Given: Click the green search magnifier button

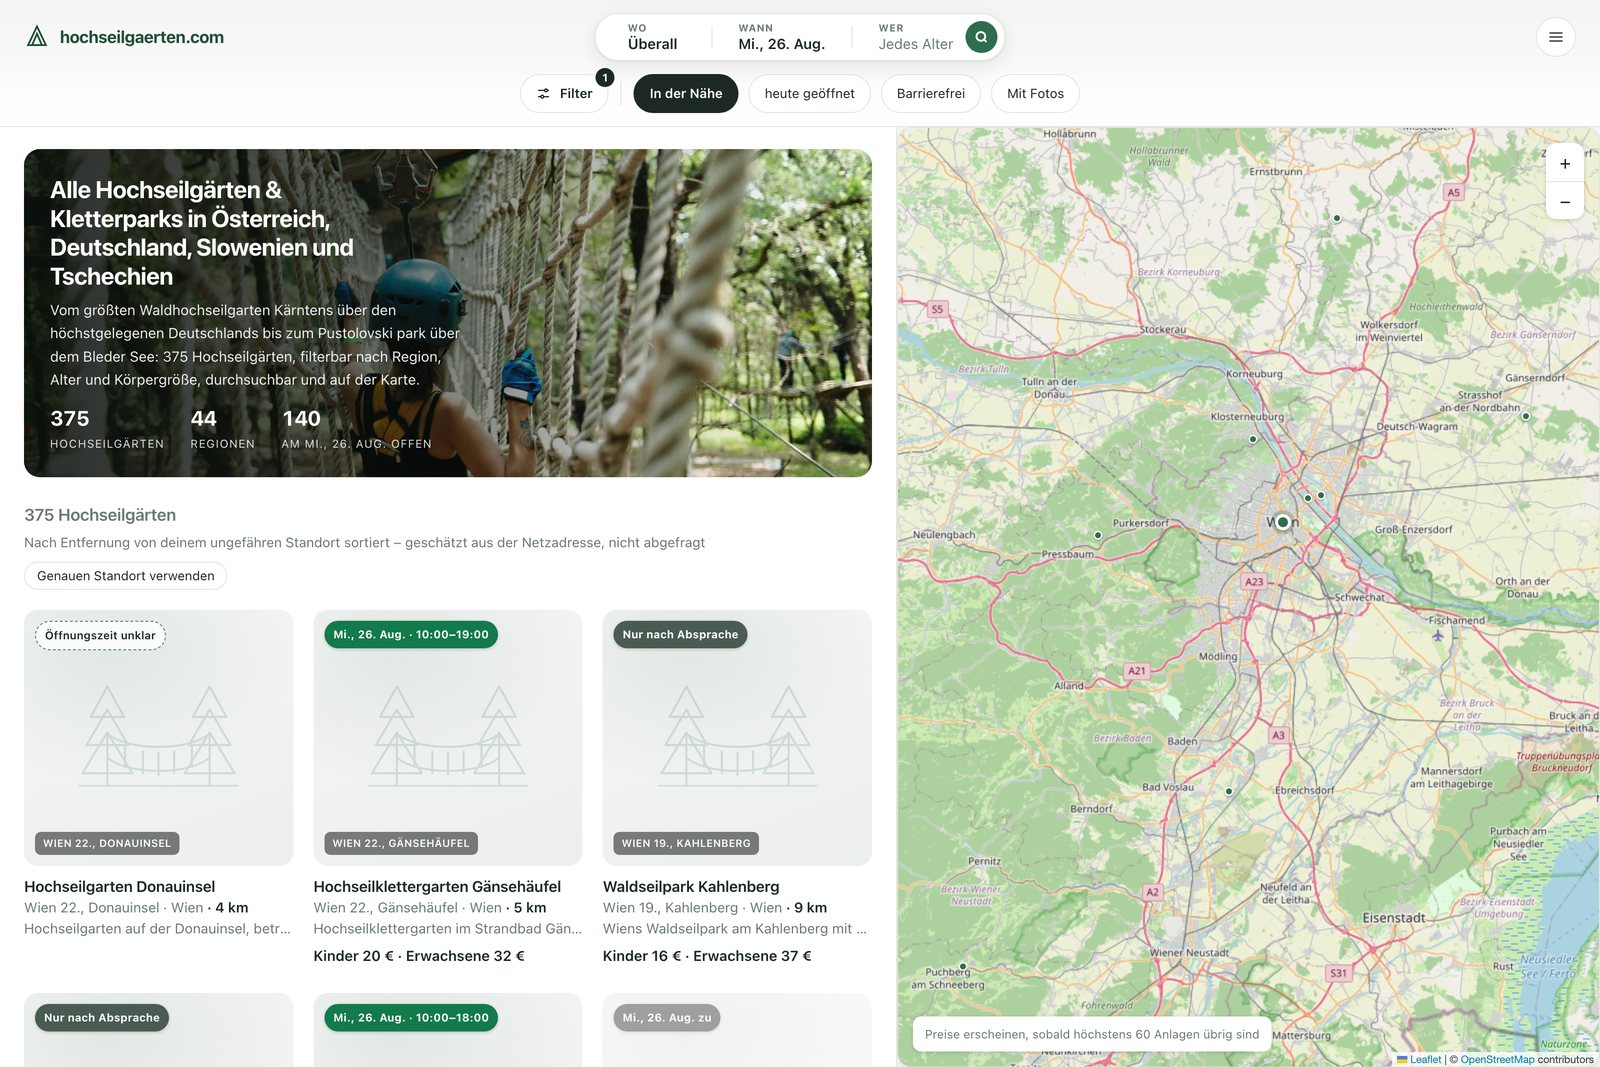Looking at the screenshot, I should click(x=981, y=37).
